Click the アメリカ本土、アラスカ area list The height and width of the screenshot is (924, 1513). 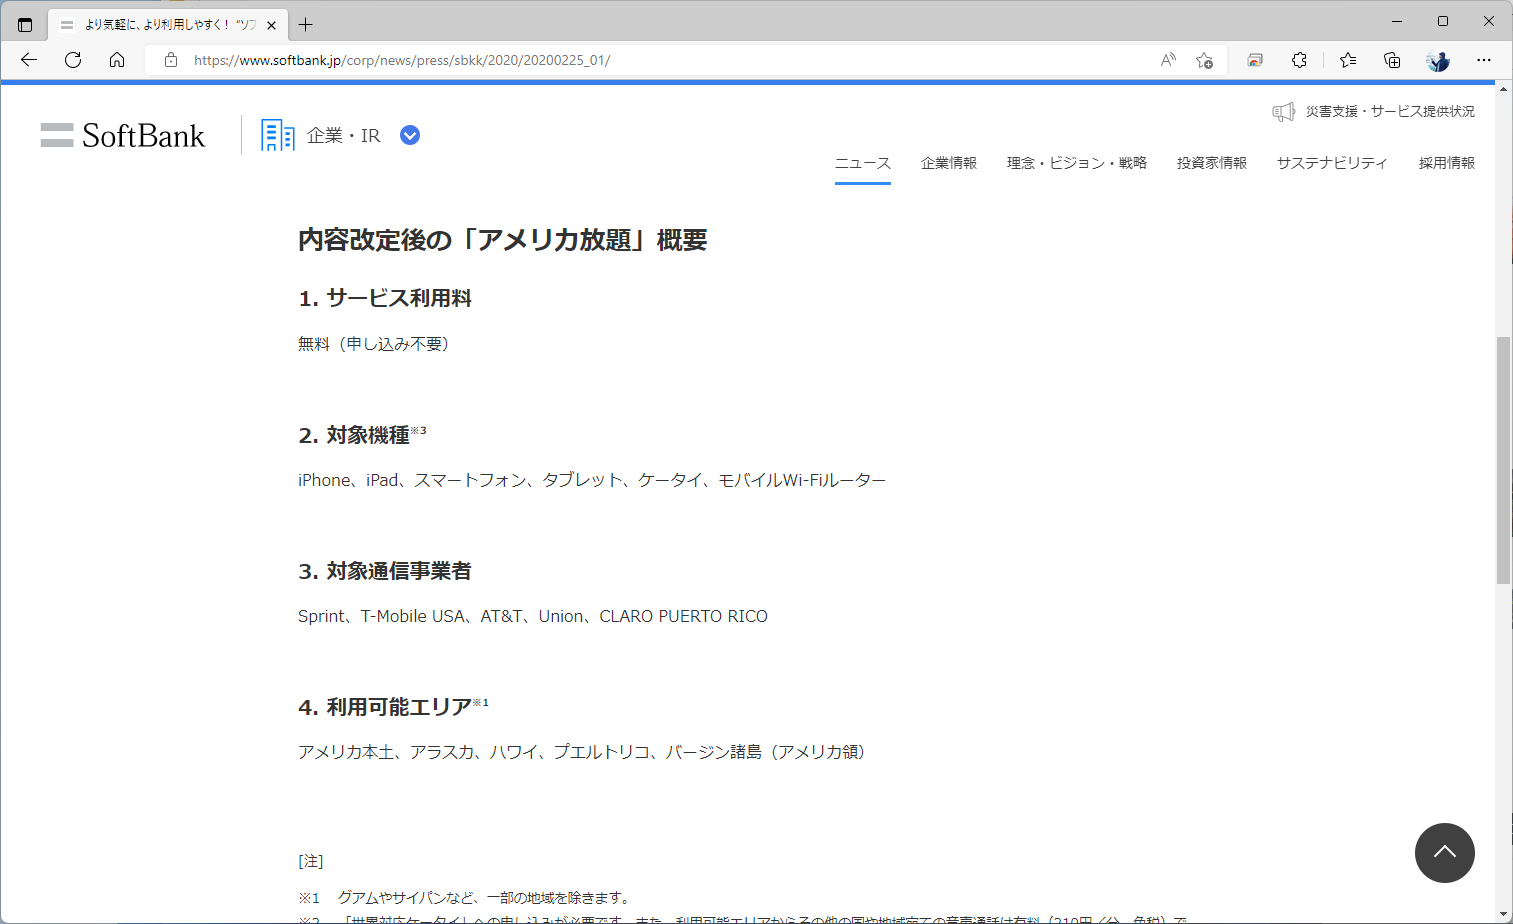point(582,752)
